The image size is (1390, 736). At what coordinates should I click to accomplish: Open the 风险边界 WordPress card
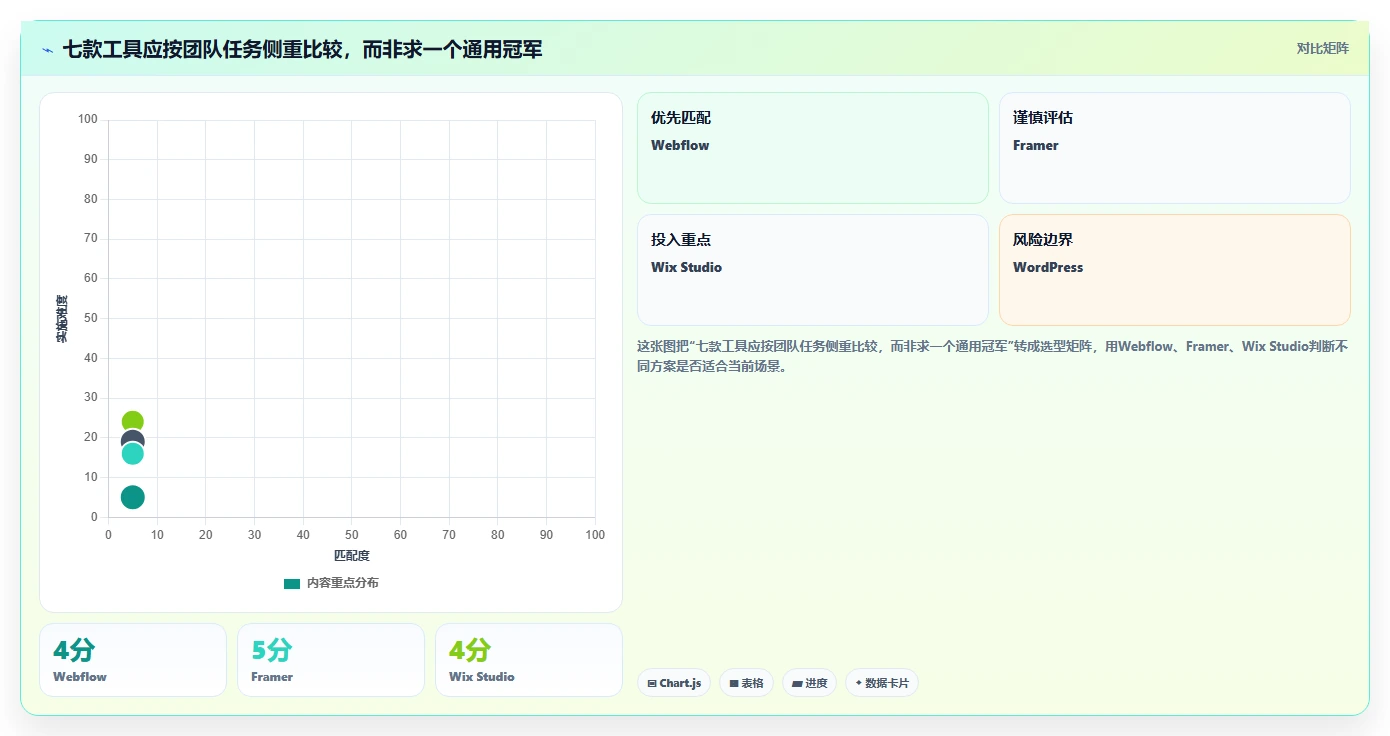click(x=1175, y=270)
